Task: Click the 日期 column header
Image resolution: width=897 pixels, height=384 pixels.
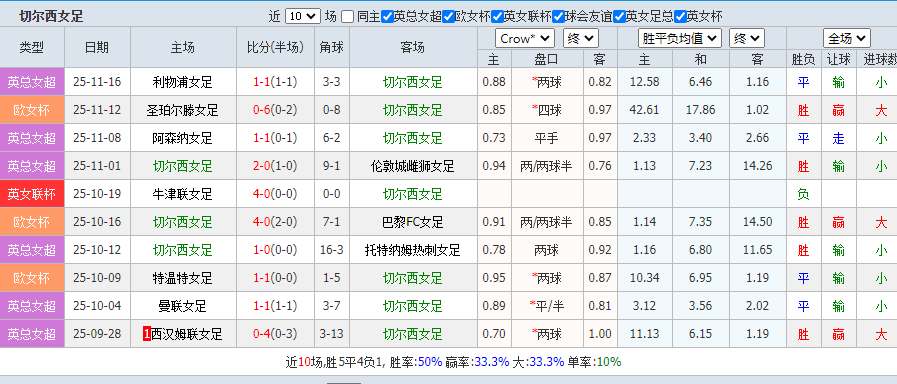Action: tap(97, 47)
